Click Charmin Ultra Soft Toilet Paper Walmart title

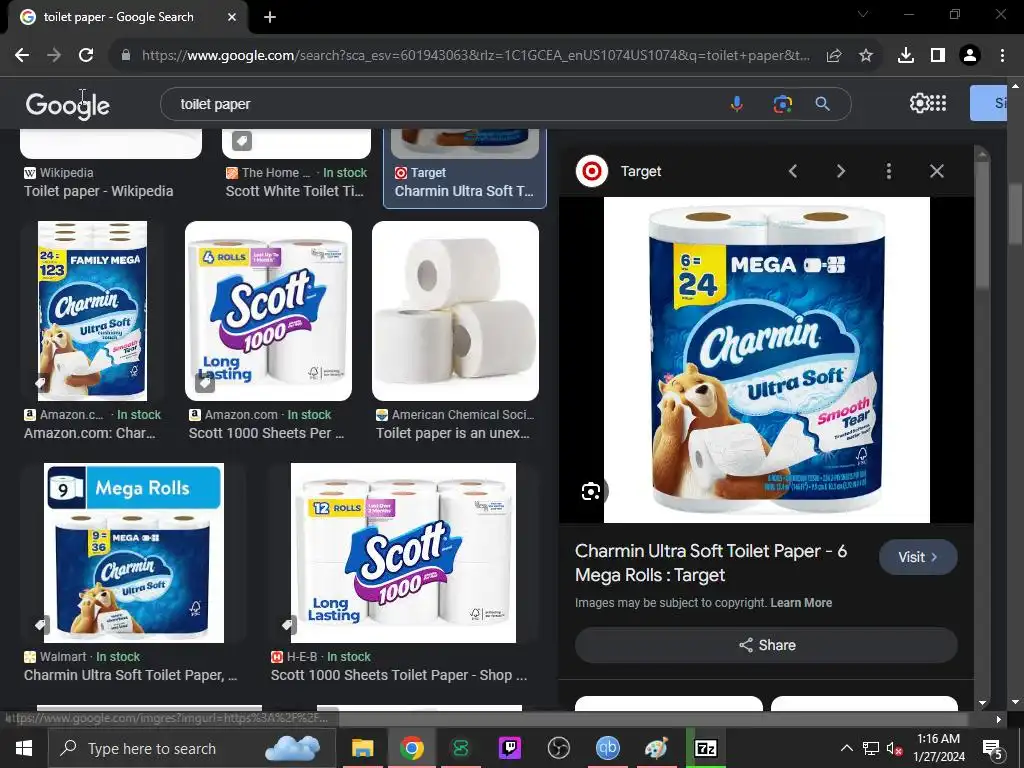[x=131, y=675]
